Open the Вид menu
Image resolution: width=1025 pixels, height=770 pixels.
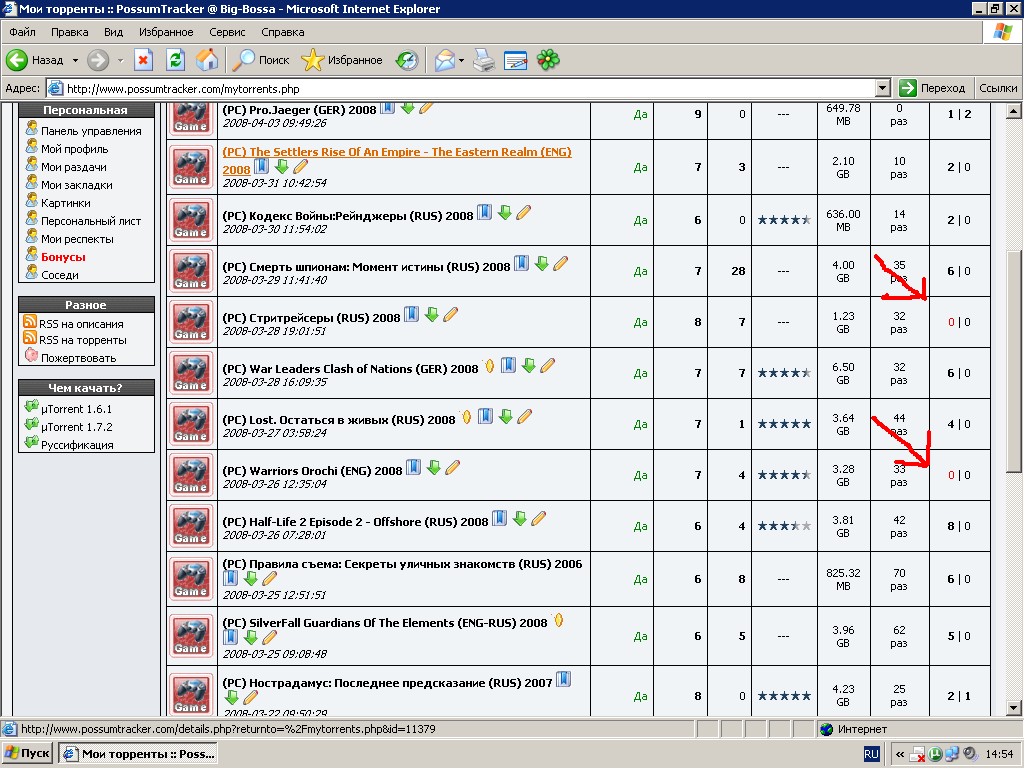point(113,32)
